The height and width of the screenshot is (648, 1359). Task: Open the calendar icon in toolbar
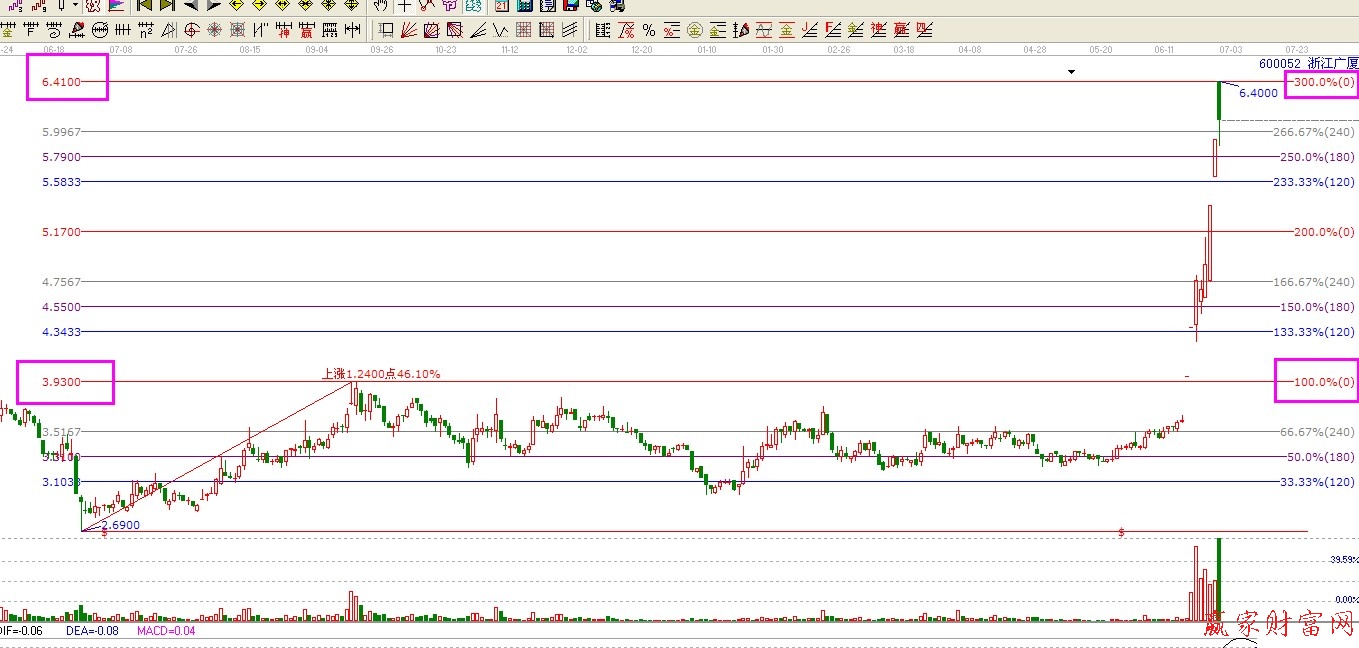tap(502, 6)
